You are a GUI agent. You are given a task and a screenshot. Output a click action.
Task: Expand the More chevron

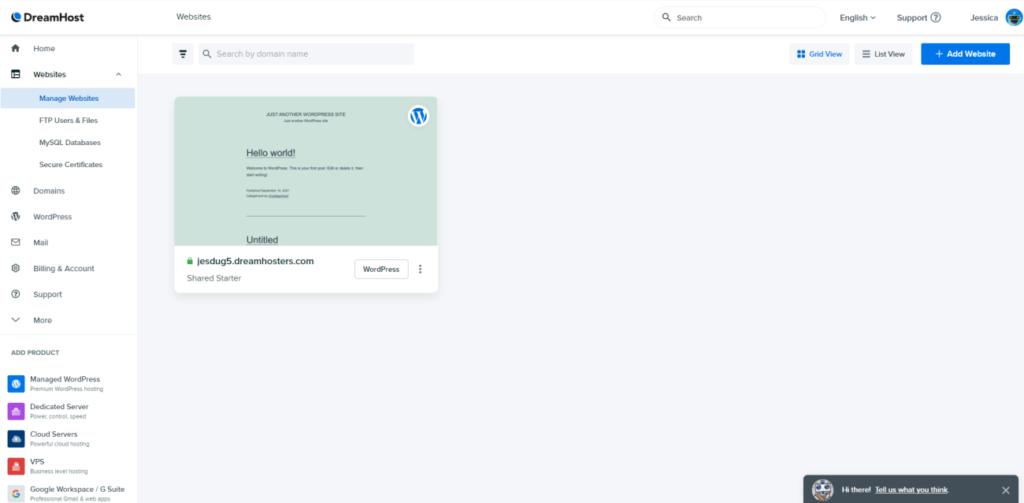point(16,320)
